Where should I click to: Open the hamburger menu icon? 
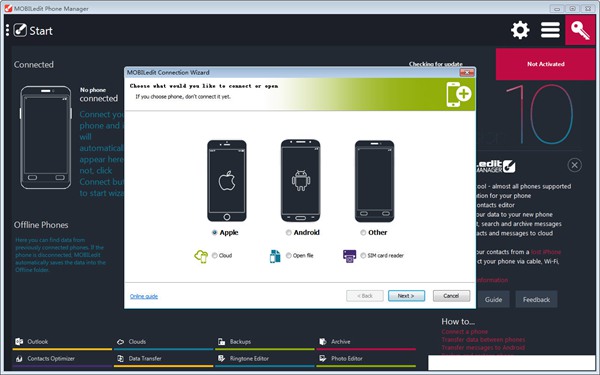tap(550, 30)
